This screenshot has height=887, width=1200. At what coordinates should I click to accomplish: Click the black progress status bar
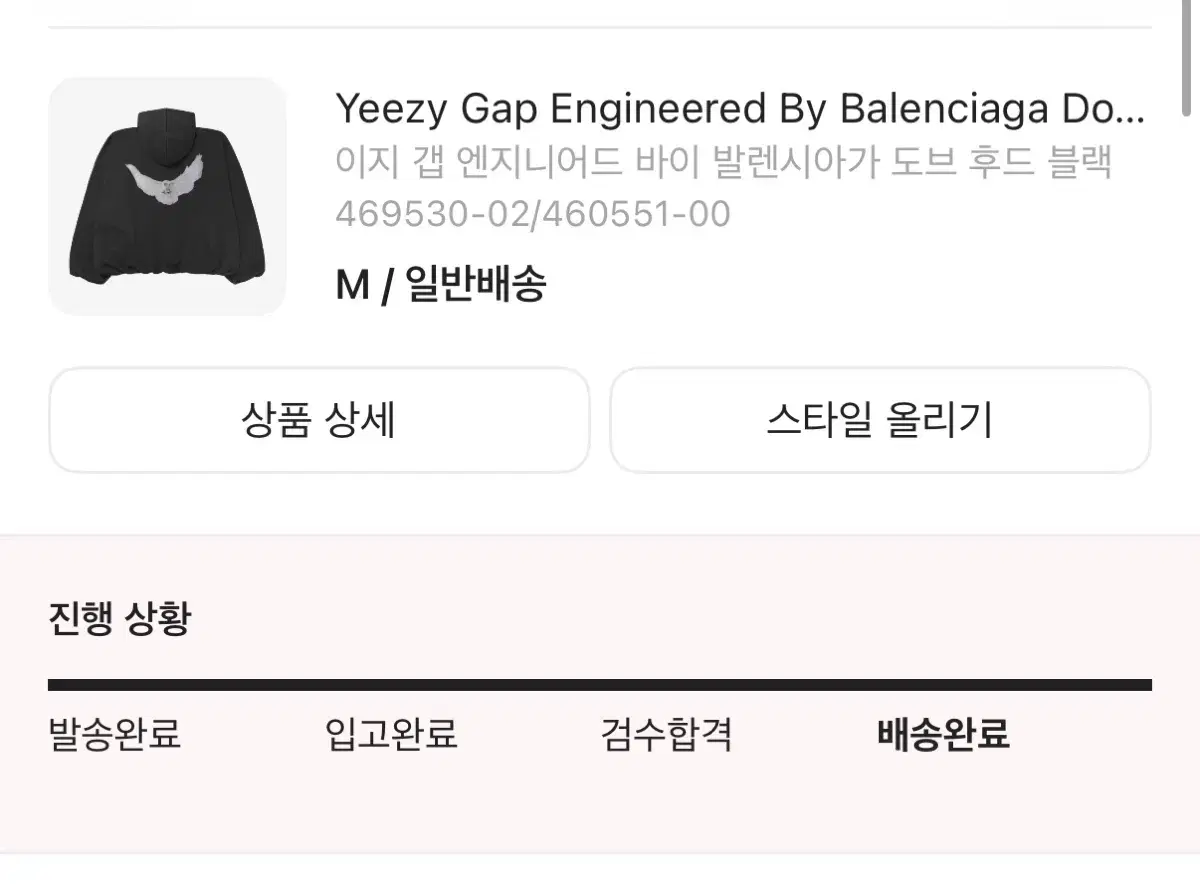600,685
